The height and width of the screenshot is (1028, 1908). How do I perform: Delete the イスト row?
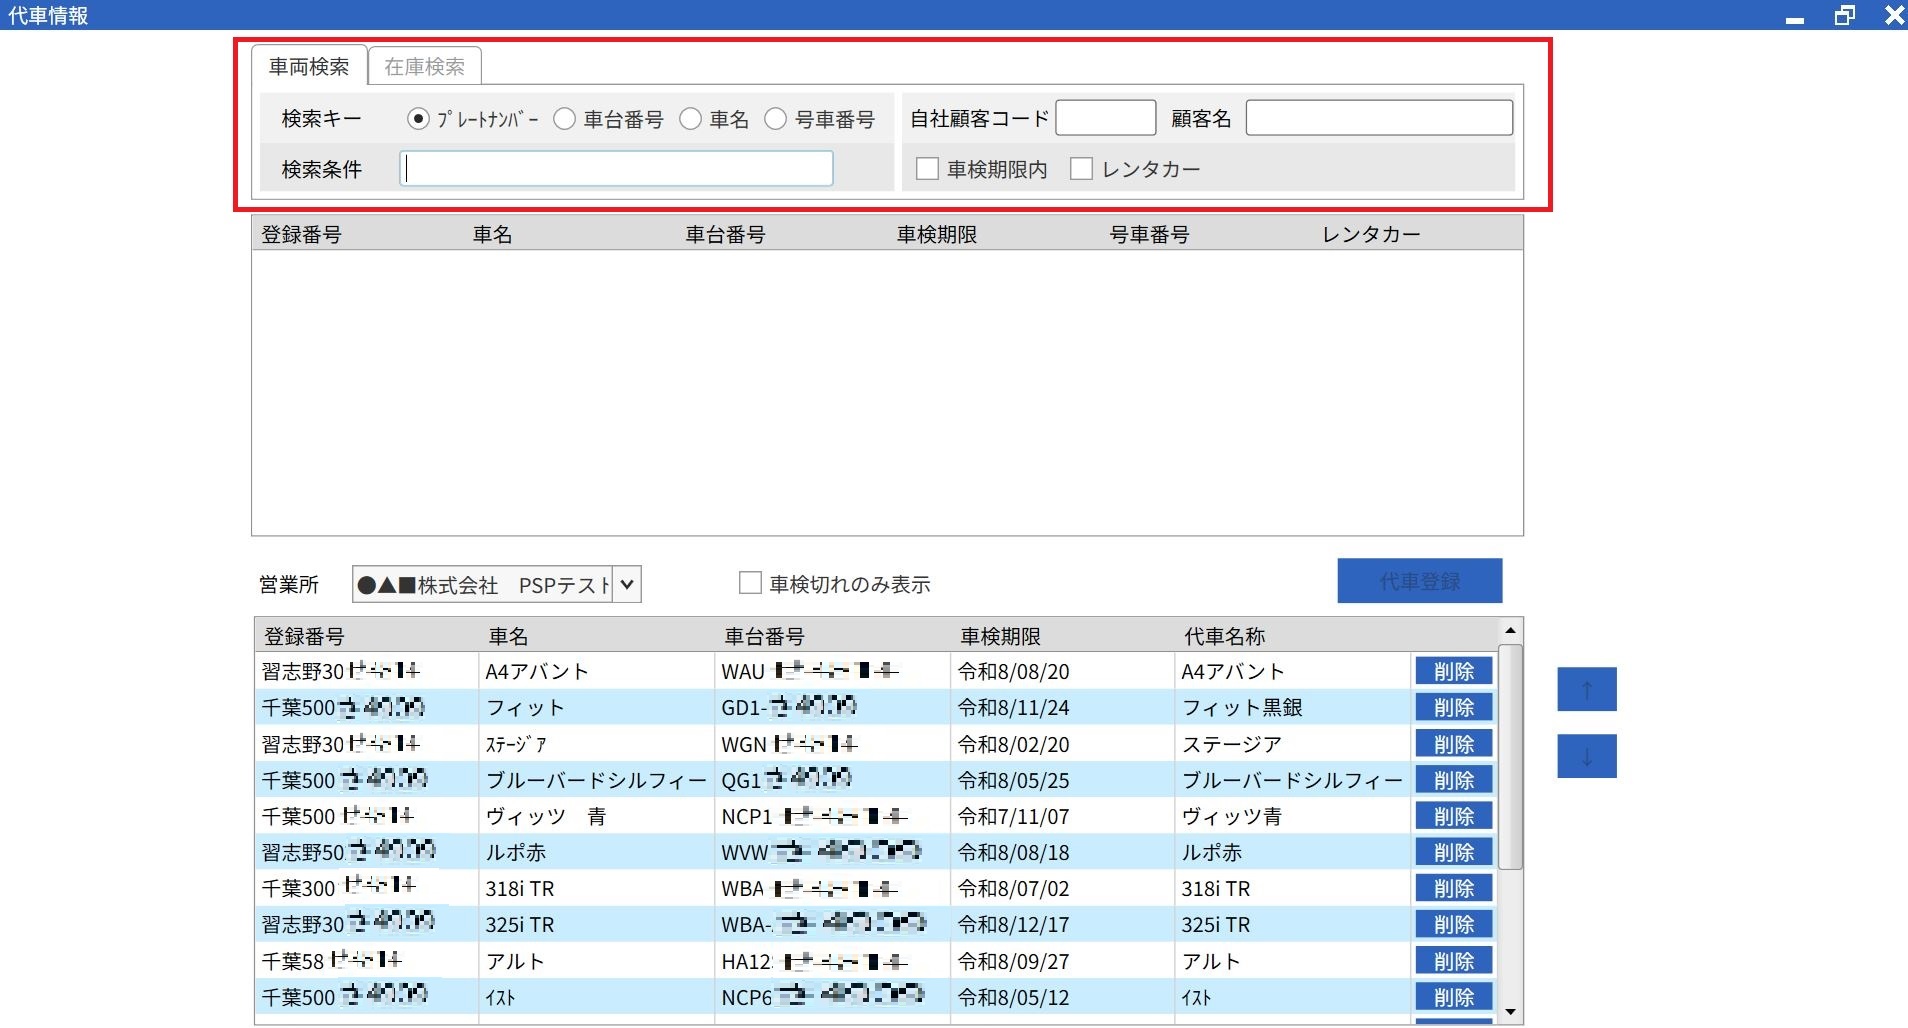[x=1454, y=997]
